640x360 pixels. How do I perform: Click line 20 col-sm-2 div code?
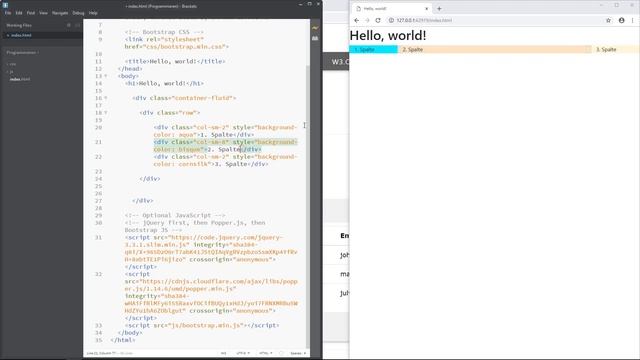coord(225,131)
